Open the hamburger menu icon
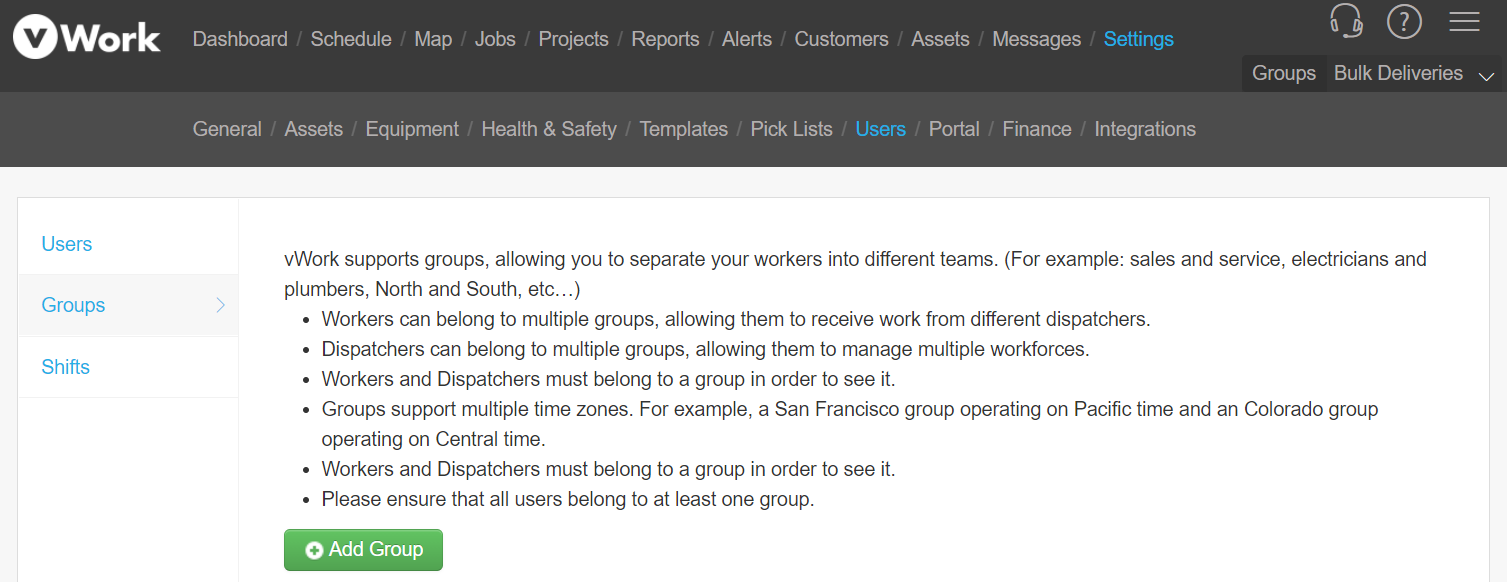The width and height of the screenshot is (1507, 582). tap(1464, 21)
